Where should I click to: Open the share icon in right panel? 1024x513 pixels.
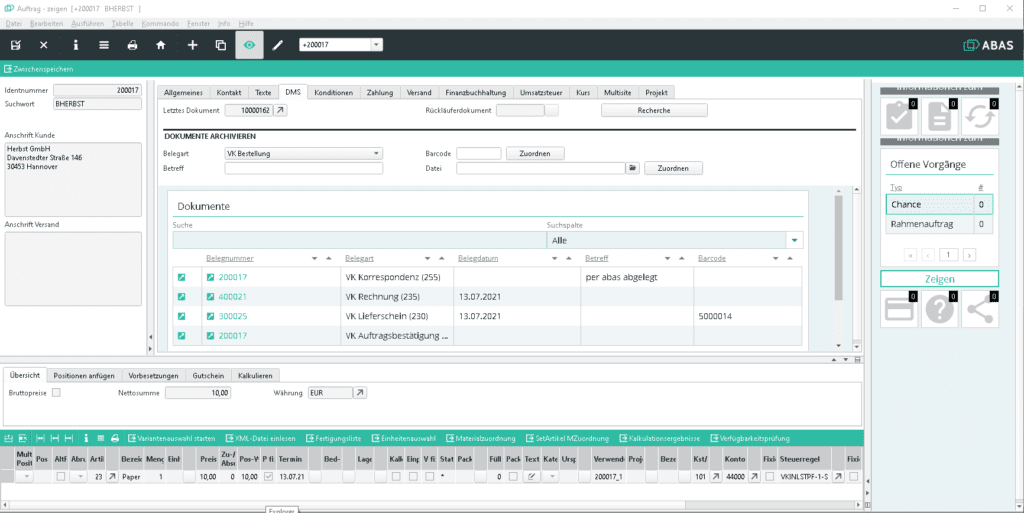click(980, 309)
